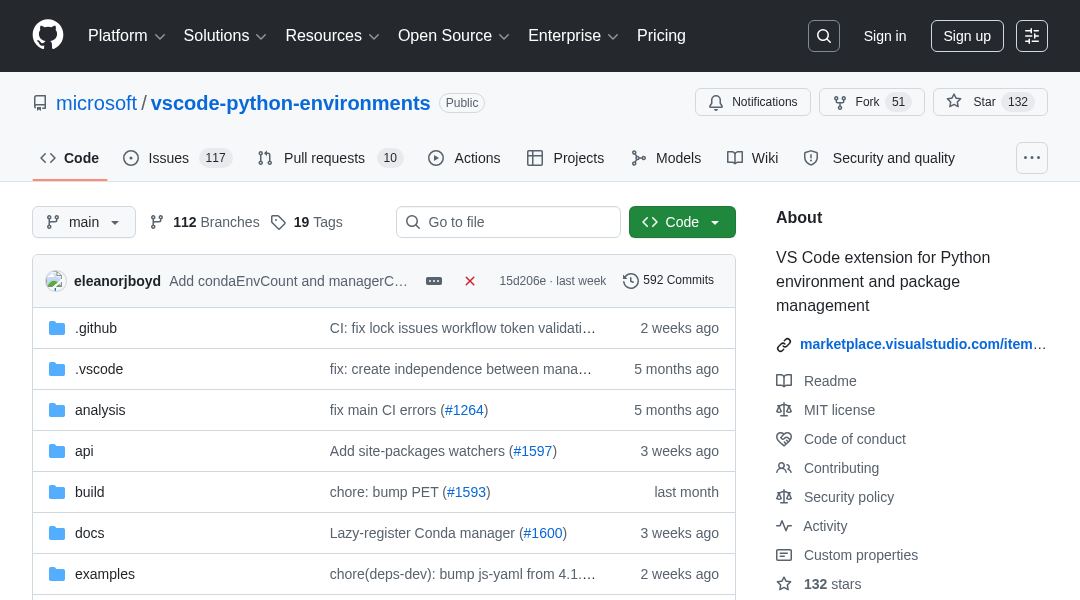This screenshot has width=1080, height=600.
Task: Click the branches icon next to 112 Branches
Action: [x=157, y=222]
